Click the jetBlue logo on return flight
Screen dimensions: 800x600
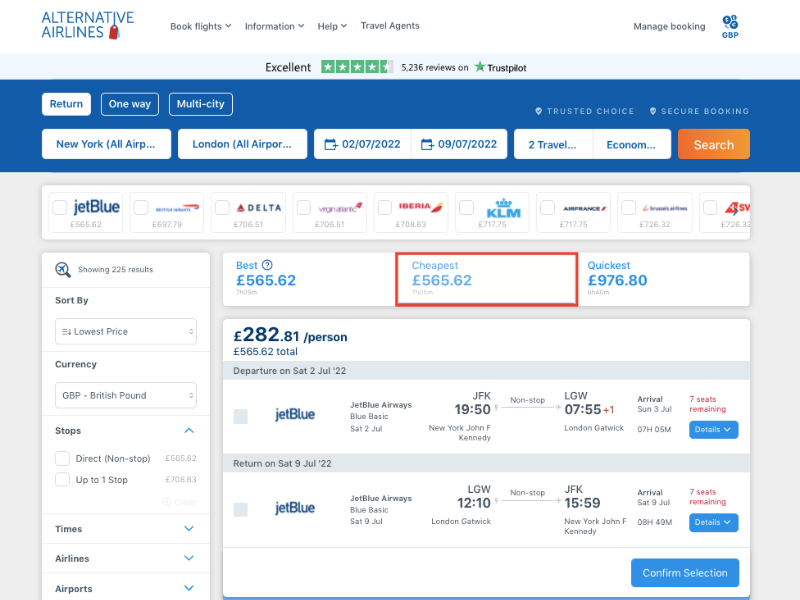295,508
